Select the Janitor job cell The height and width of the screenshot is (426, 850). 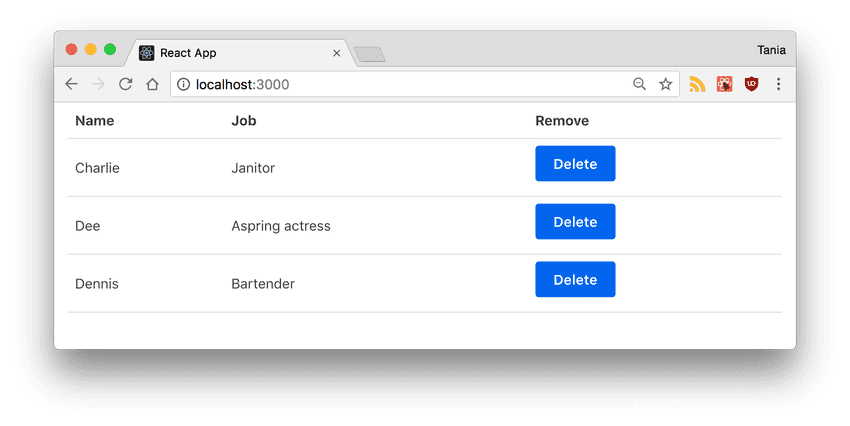click(x=253, y=168)
